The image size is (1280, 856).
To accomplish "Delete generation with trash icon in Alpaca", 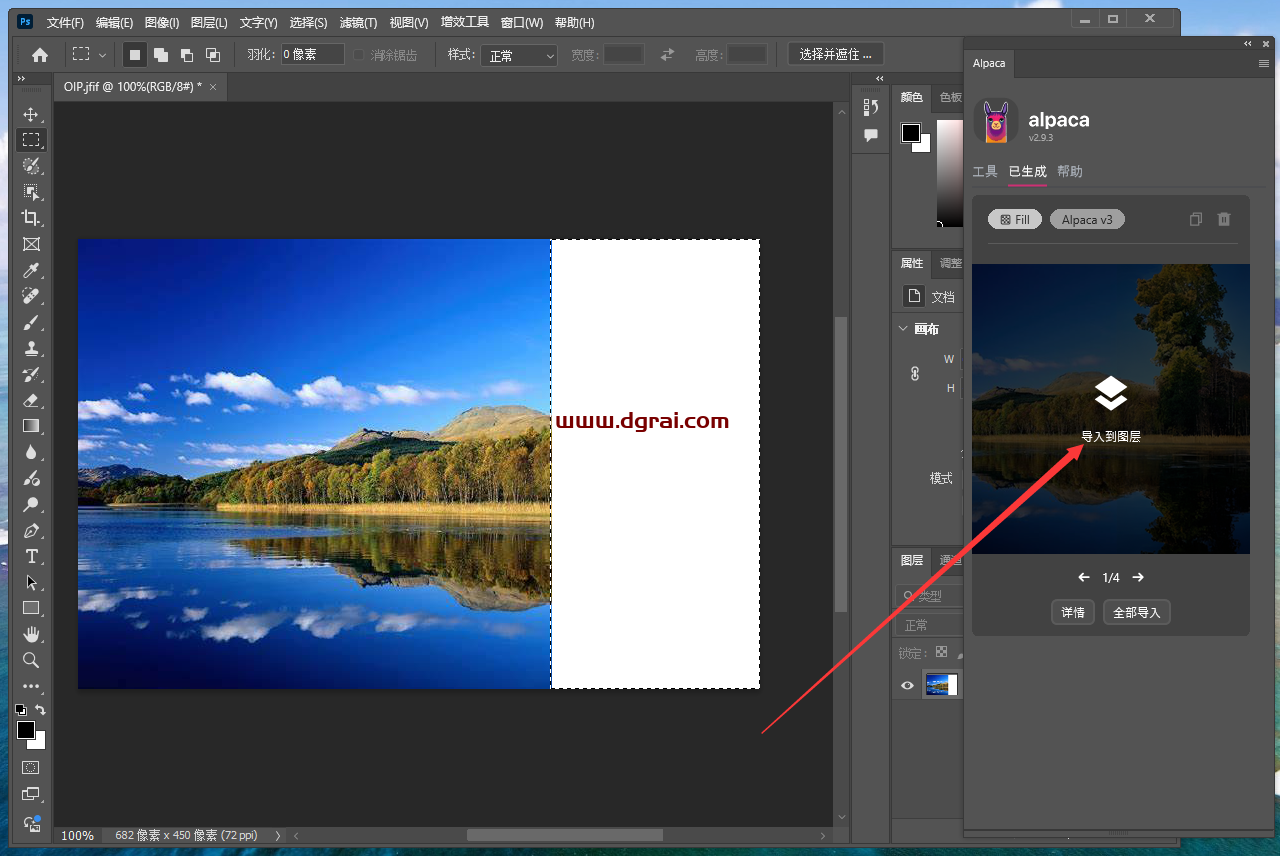I will pyautogui.click(x=1224, y=219).
